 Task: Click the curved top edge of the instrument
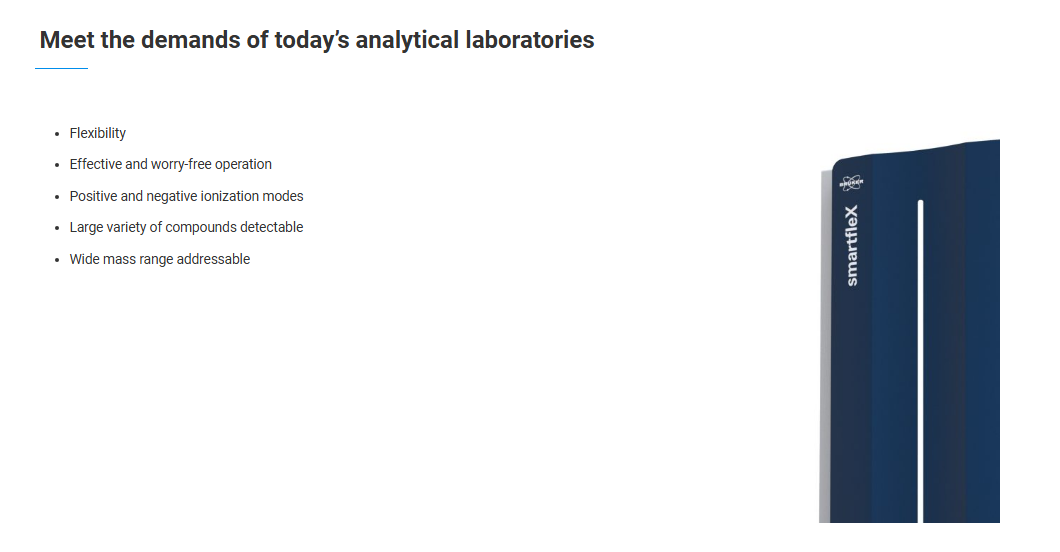point(916,152)
